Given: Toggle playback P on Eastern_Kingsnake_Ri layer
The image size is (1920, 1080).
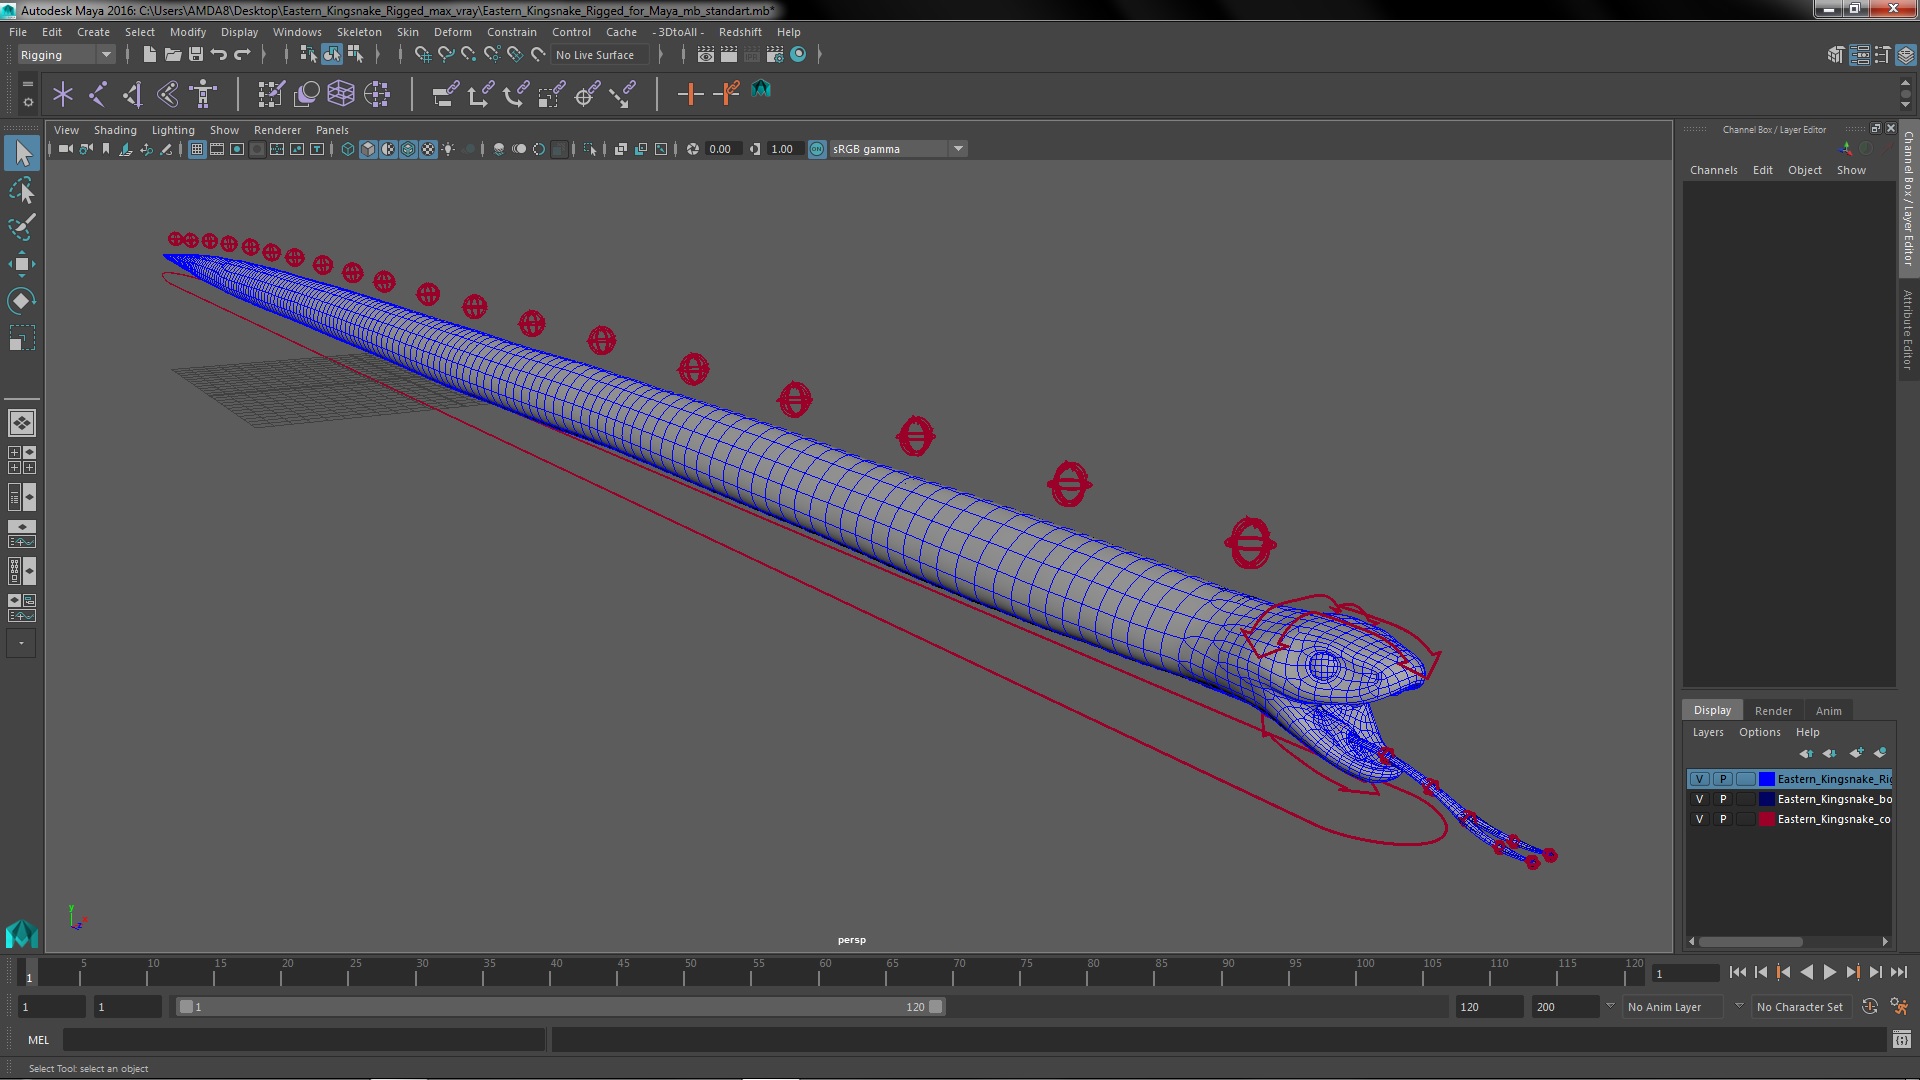Looking at the screenshot, I should [1722, 779].
